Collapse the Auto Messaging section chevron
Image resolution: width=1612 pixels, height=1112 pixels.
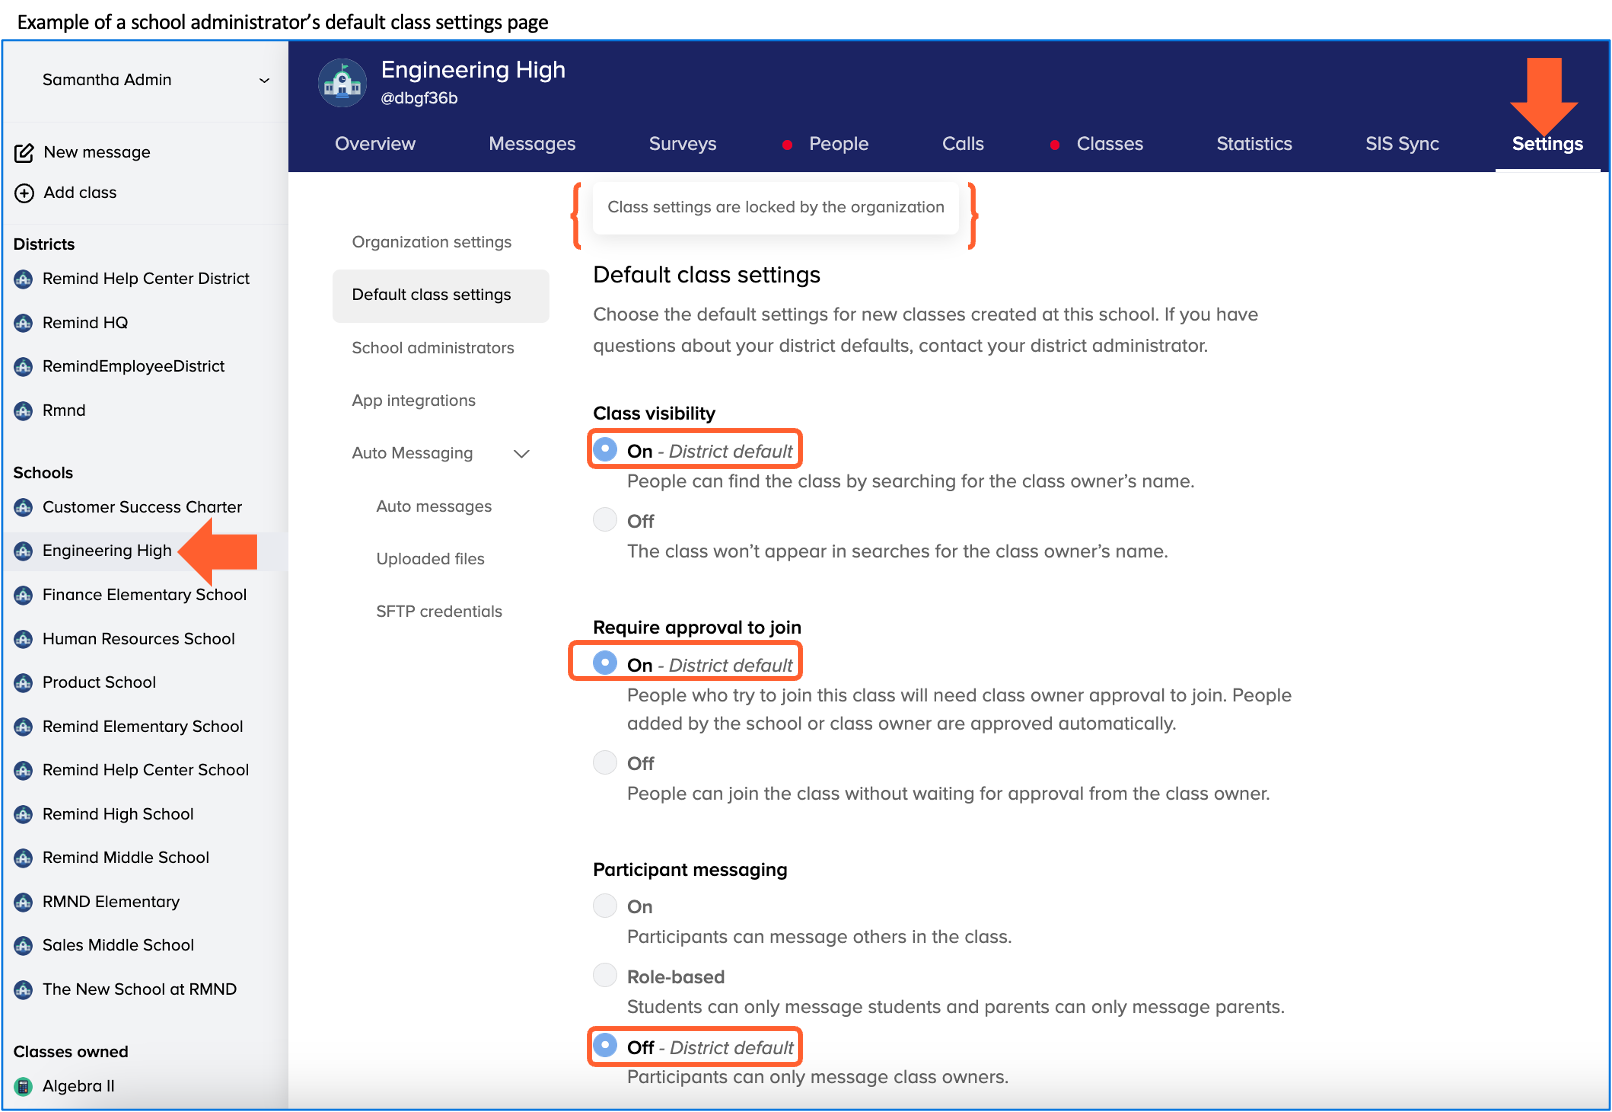pyautogui.click(x=521, y=454)
